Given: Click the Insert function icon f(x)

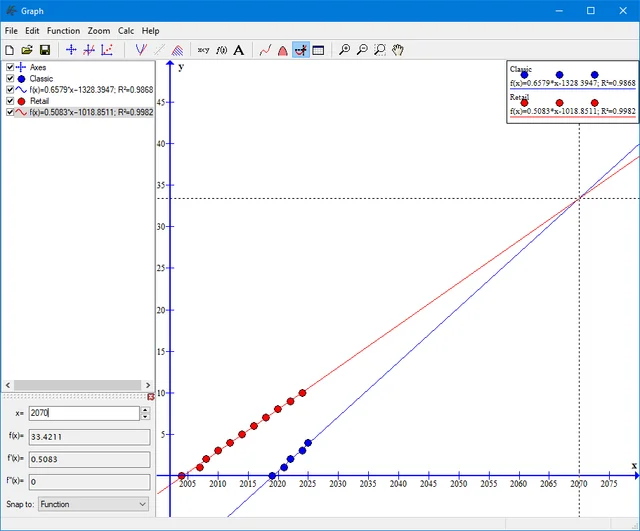Looking at the screenshot, I should click(x=221, y=49).
